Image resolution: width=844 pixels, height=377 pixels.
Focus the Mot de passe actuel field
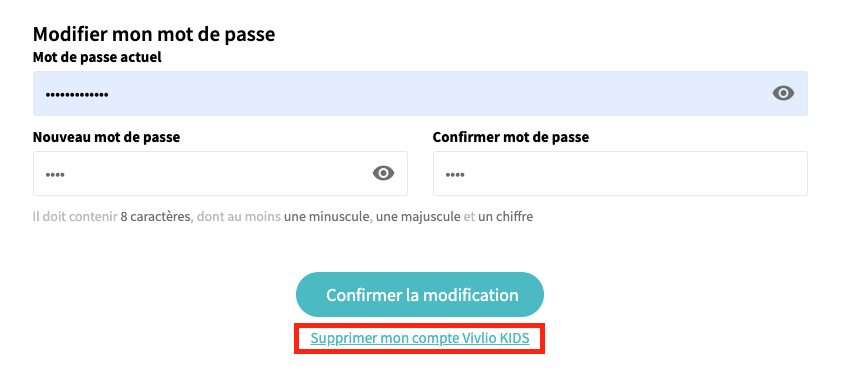[420, 93]
